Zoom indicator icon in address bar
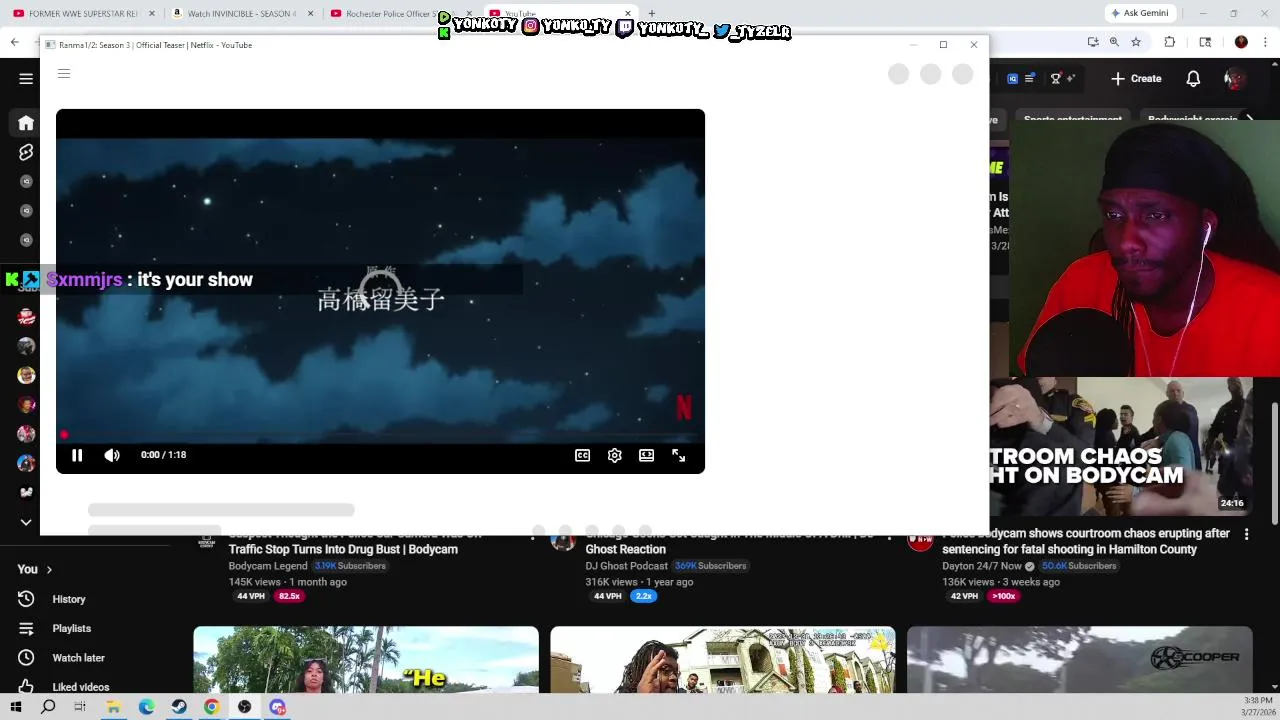The height and width of the screenshot is (720, 1280). point(1114,42)
